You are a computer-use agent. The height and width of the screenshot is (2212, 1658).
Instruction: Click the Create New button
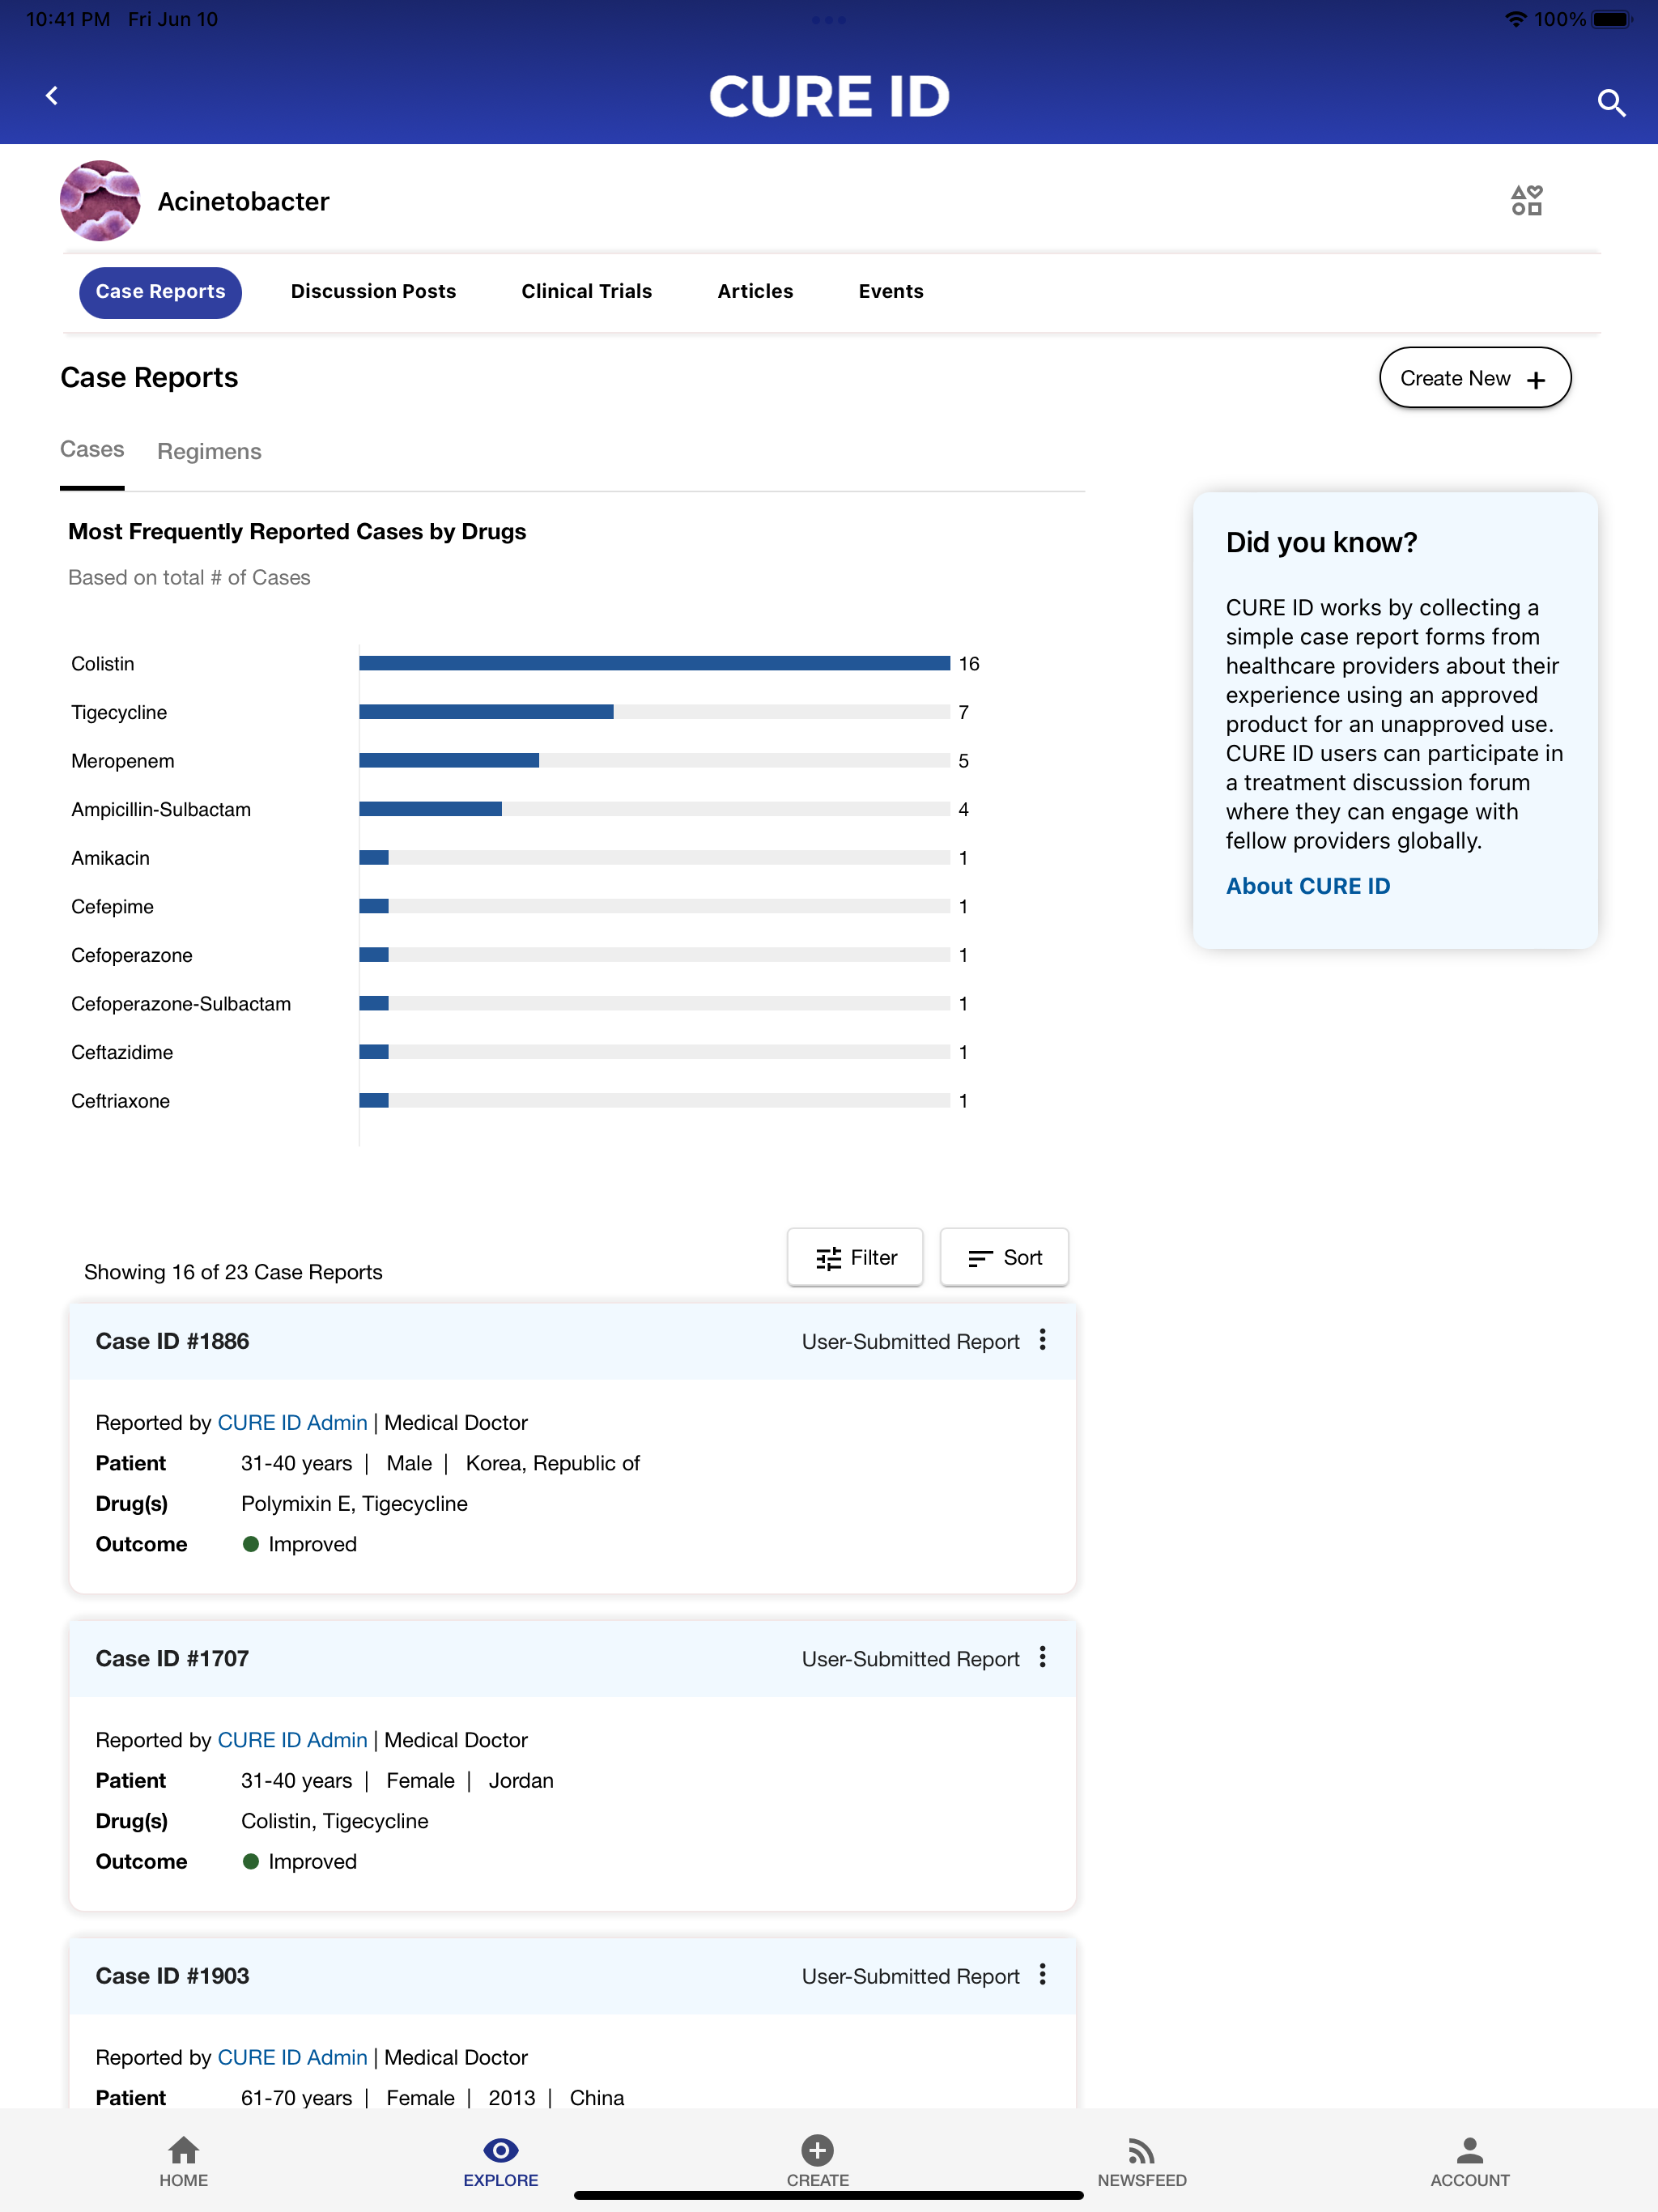pyautogui.click(x=1475, y=378)
